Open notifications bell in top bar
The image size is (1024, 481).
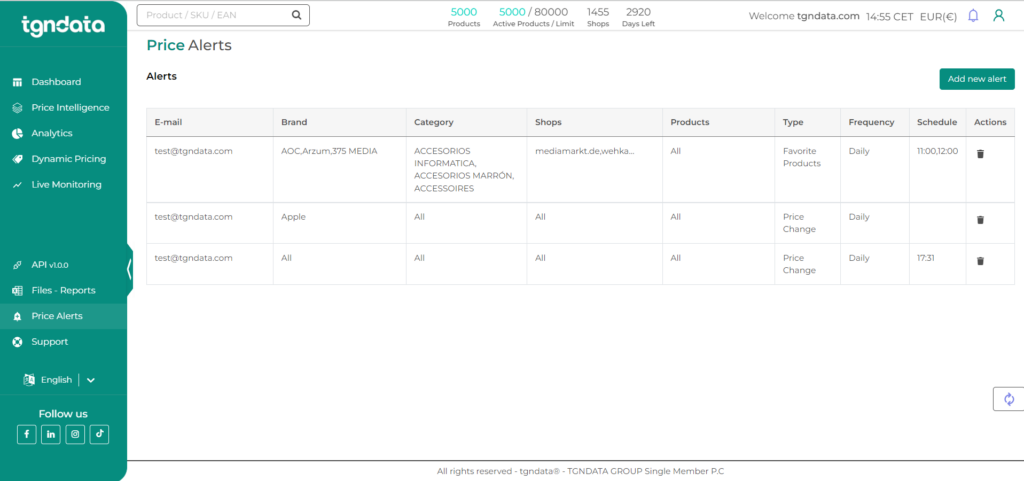coord(973,16)
